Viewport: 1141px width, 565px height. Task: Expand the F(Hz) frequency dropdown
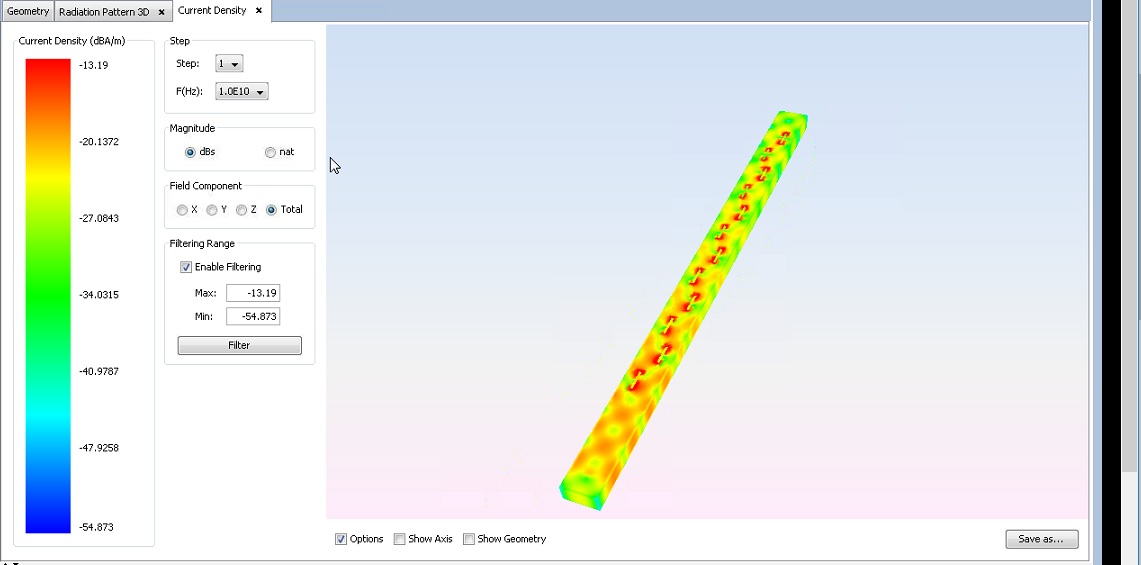click(242, 92)
